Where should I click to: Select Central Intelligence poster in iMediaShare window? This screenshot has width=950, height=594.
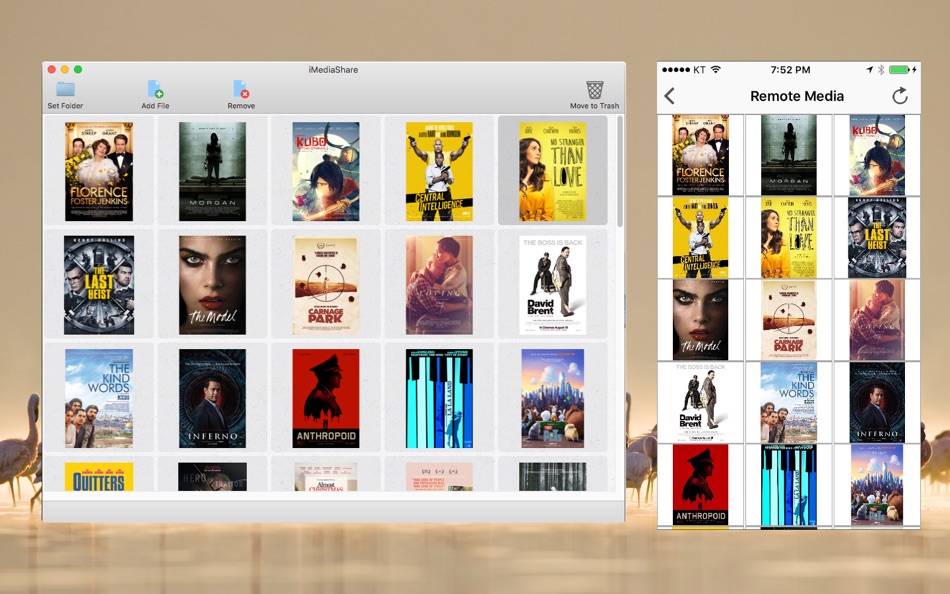click(x=439, y=172)
